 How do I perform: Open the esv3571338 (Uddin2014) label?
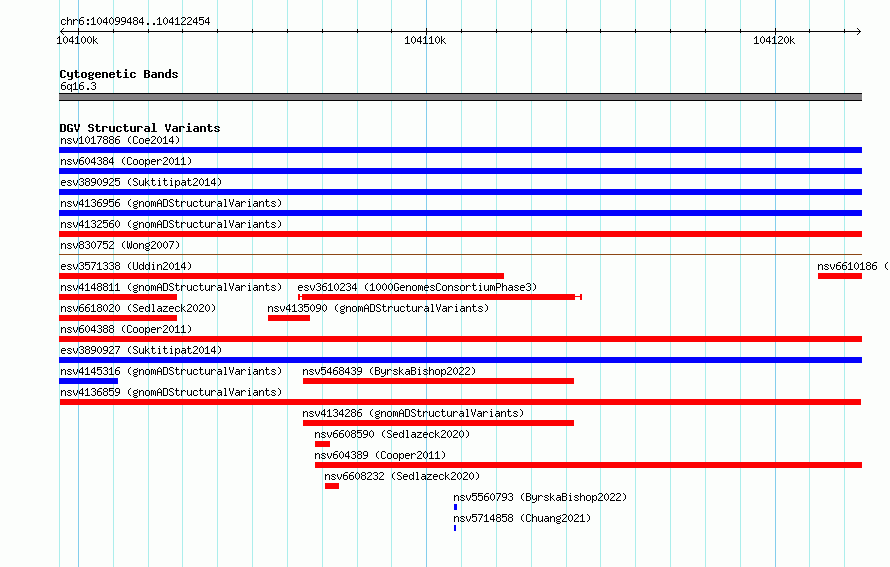126,266
